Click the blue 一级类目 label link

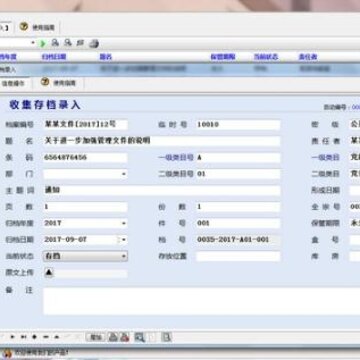[x=325, y=158]
